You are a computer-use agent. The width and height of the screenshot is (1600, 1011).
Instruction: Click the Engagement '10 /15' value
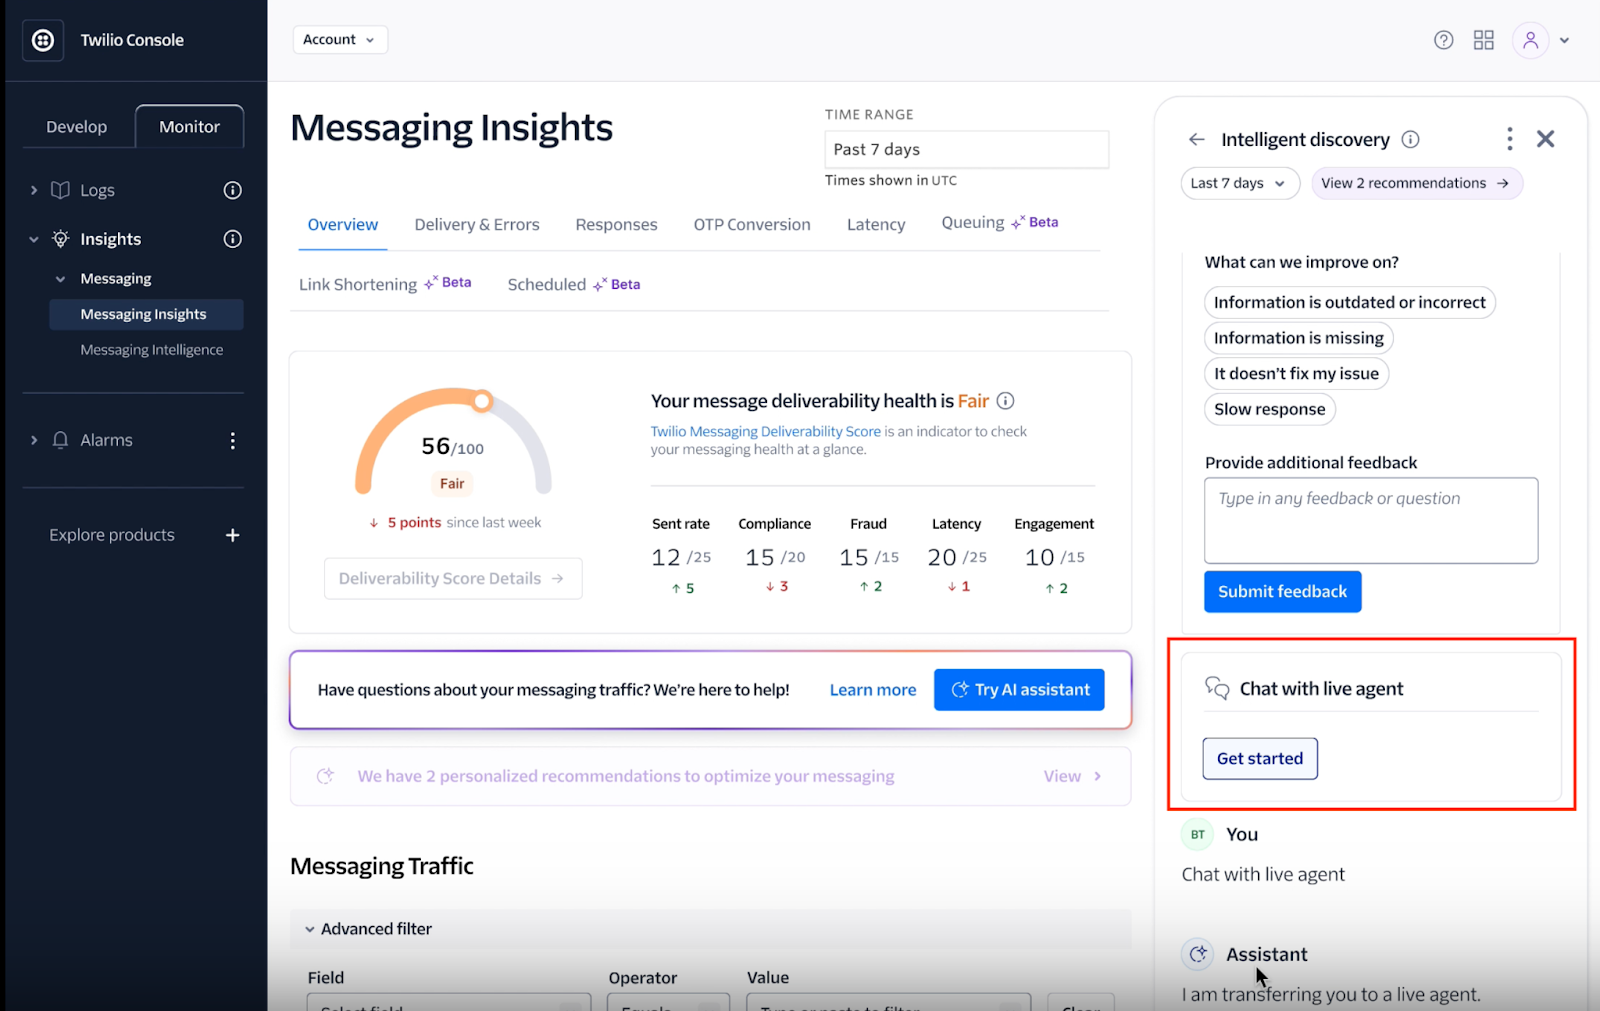(x=1054, y=557)
